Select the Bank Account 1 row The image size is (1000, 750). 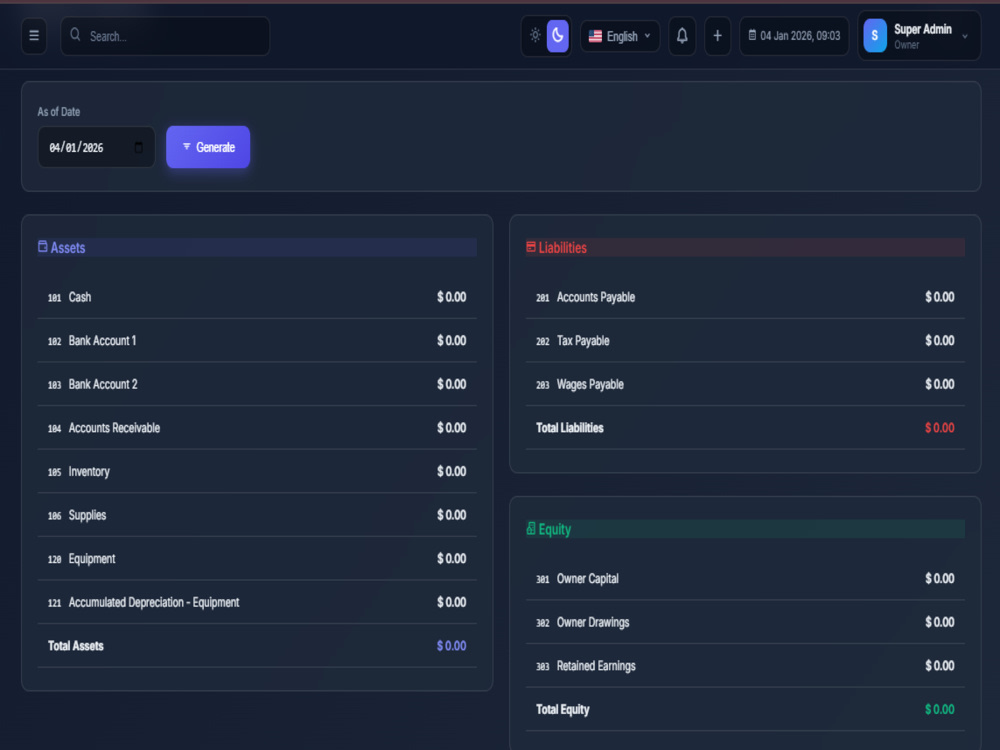point(257,341)
